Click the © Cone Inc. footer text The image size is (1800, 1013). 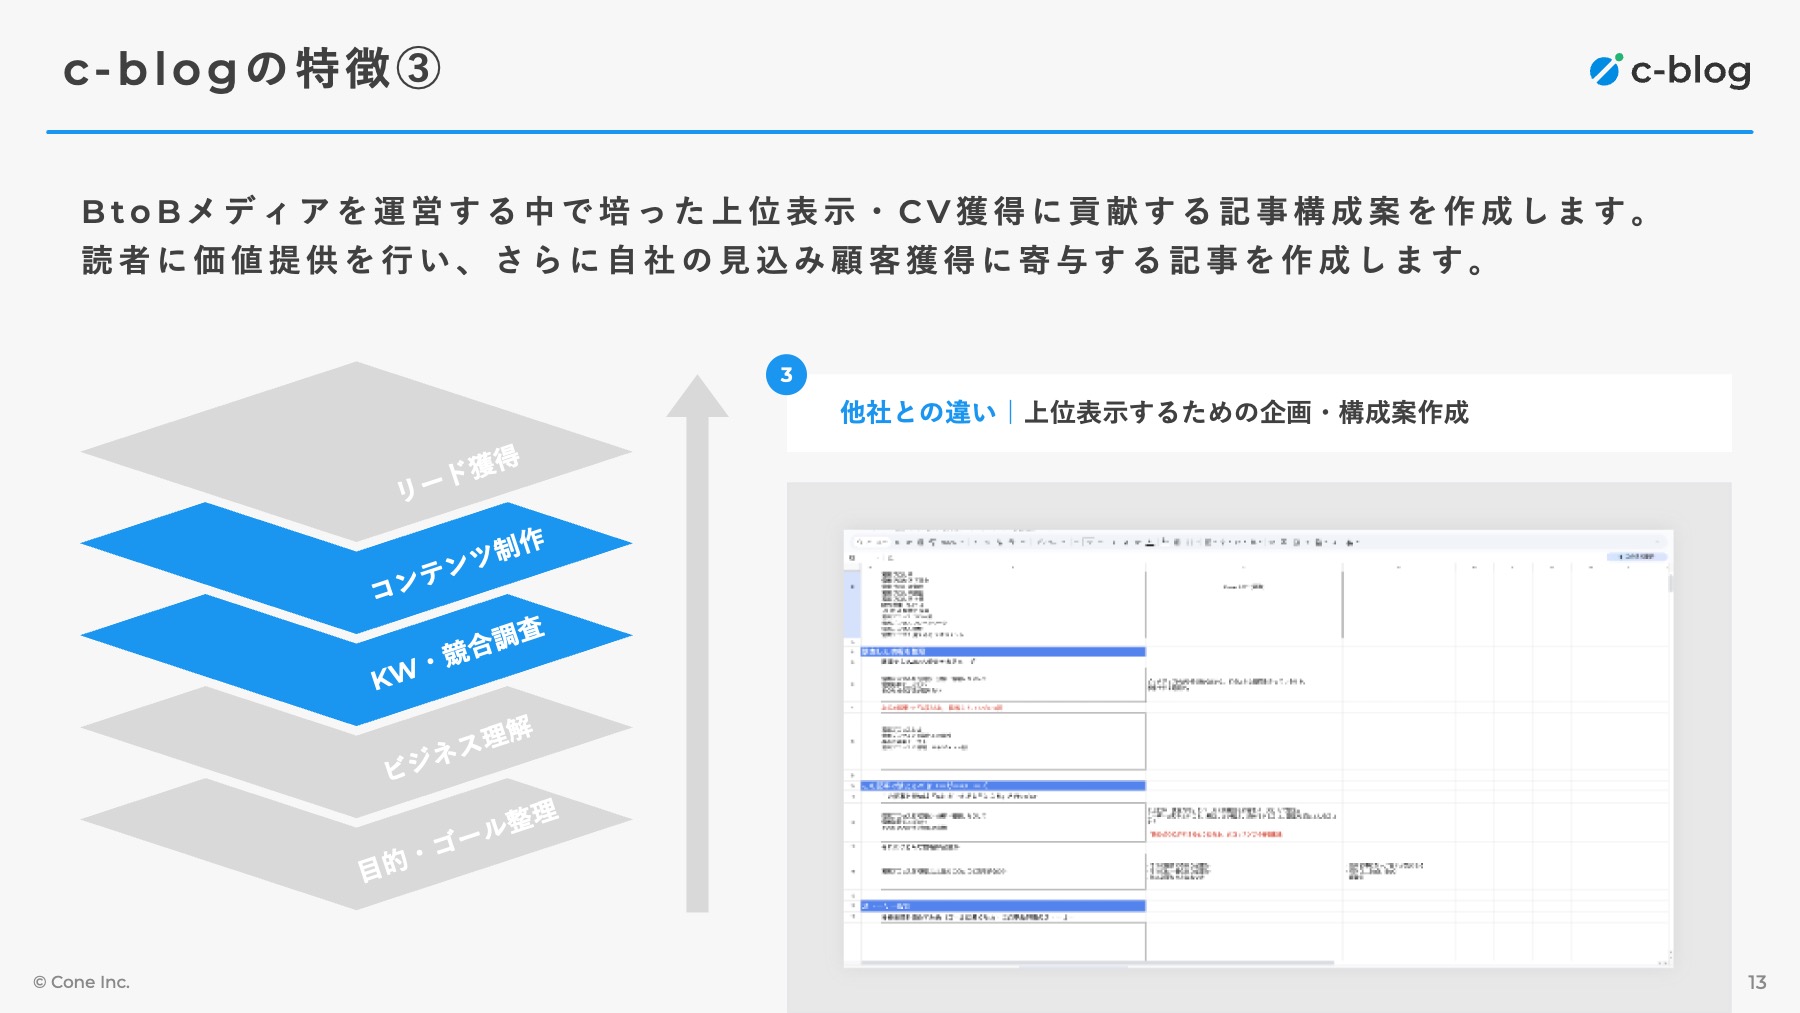click(x=81, y=982)
